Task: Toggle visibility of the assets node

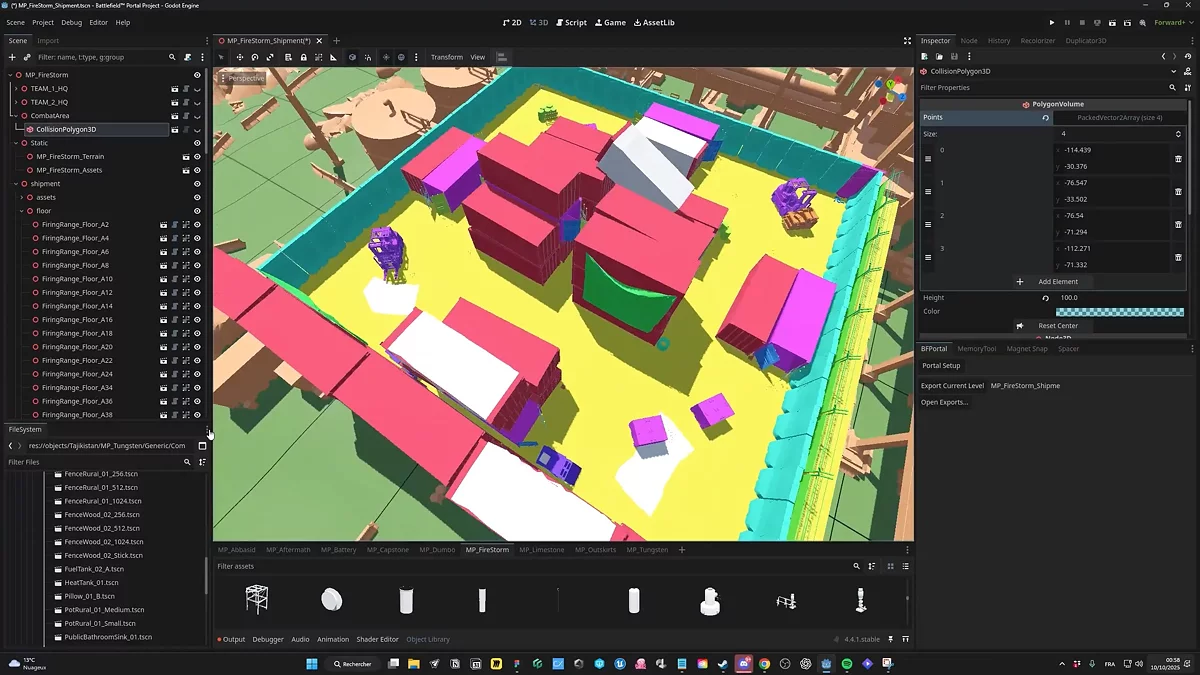Action: 197,198
